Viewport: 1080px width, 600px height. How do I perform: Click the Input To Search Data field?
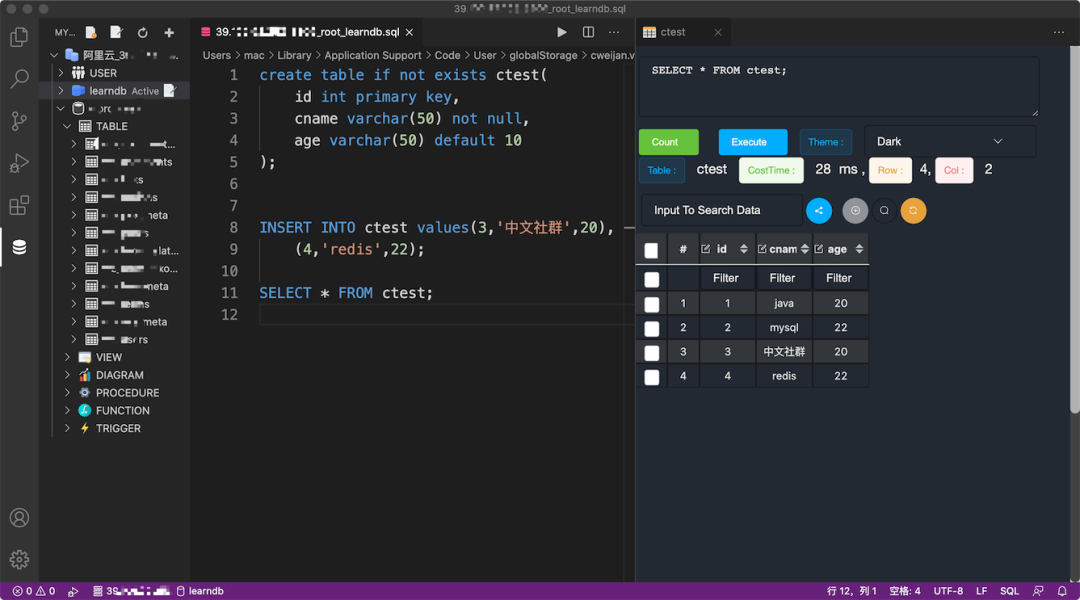click(x=720, y=210)
